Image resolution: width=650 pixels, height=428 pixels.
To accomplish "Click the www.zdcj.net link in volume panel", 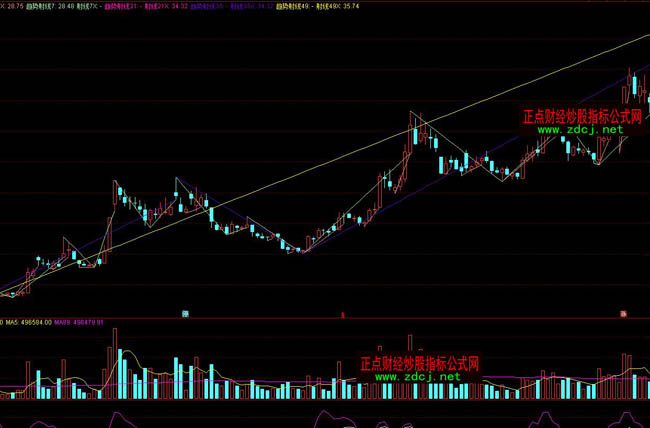I will tap(418, 378).
